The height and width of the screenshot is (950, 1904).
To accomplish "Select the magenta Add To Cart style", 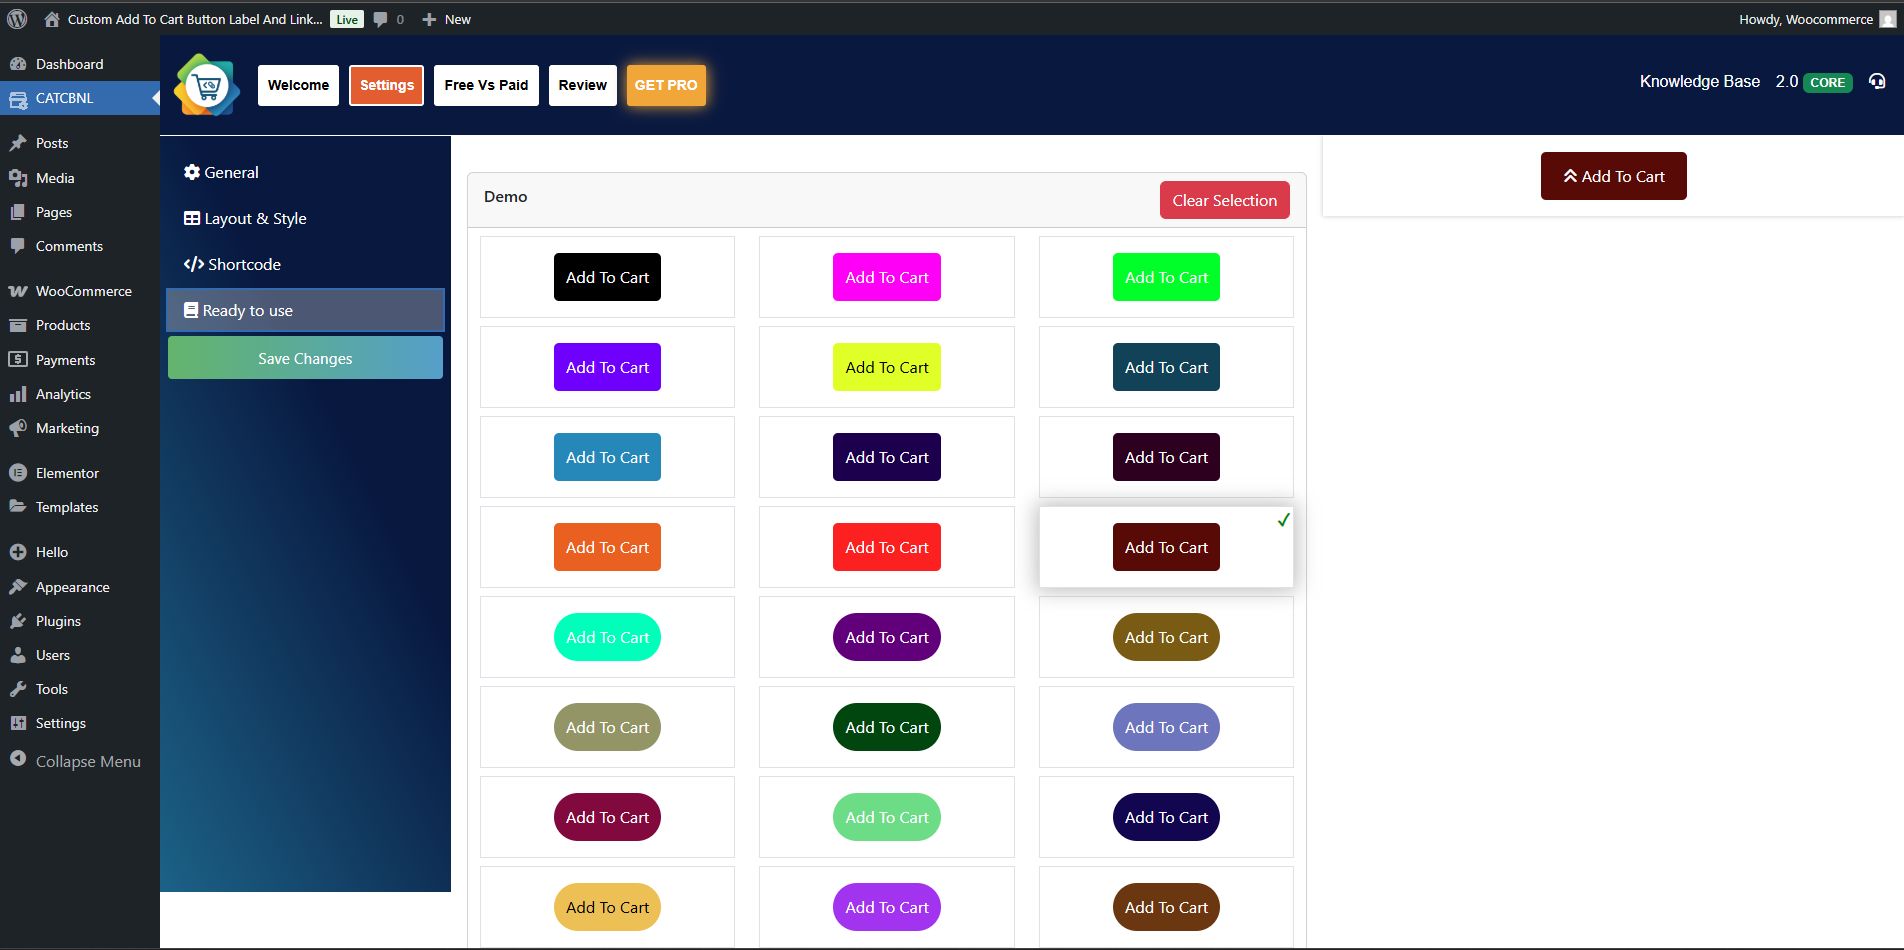I will pyautogui.click(x=886, y=277).
